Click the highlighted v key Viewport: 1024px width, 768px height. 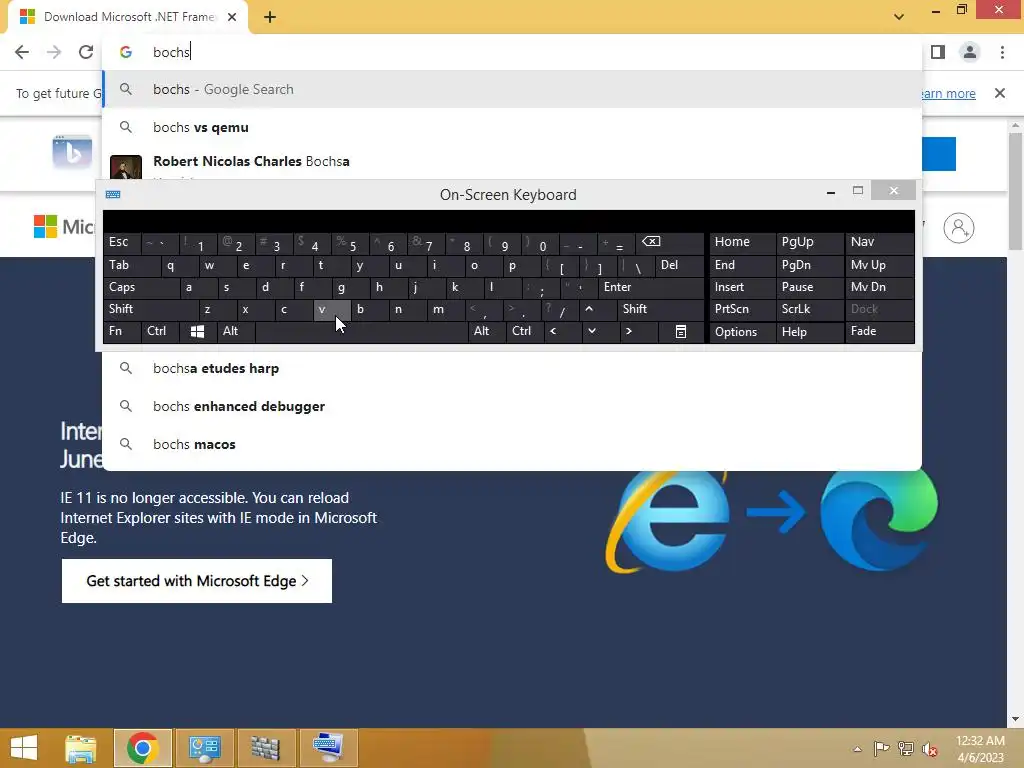pos(332,310)
